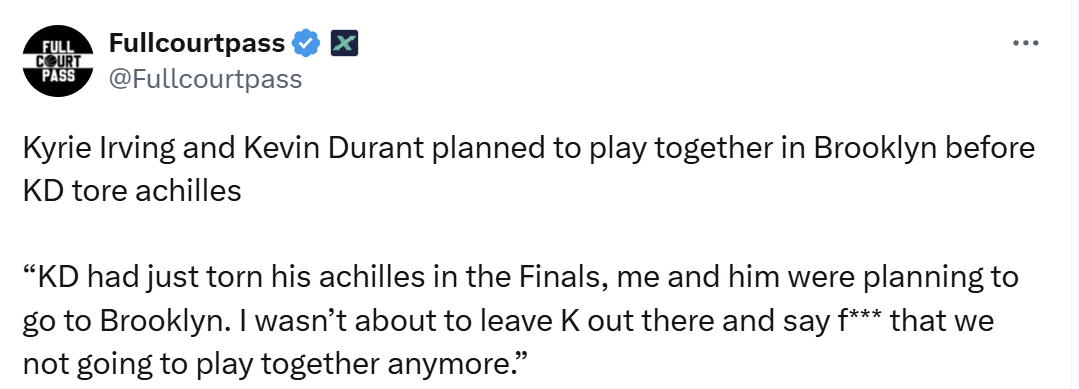Open the three-dot more options menu

click(1026, 43)
